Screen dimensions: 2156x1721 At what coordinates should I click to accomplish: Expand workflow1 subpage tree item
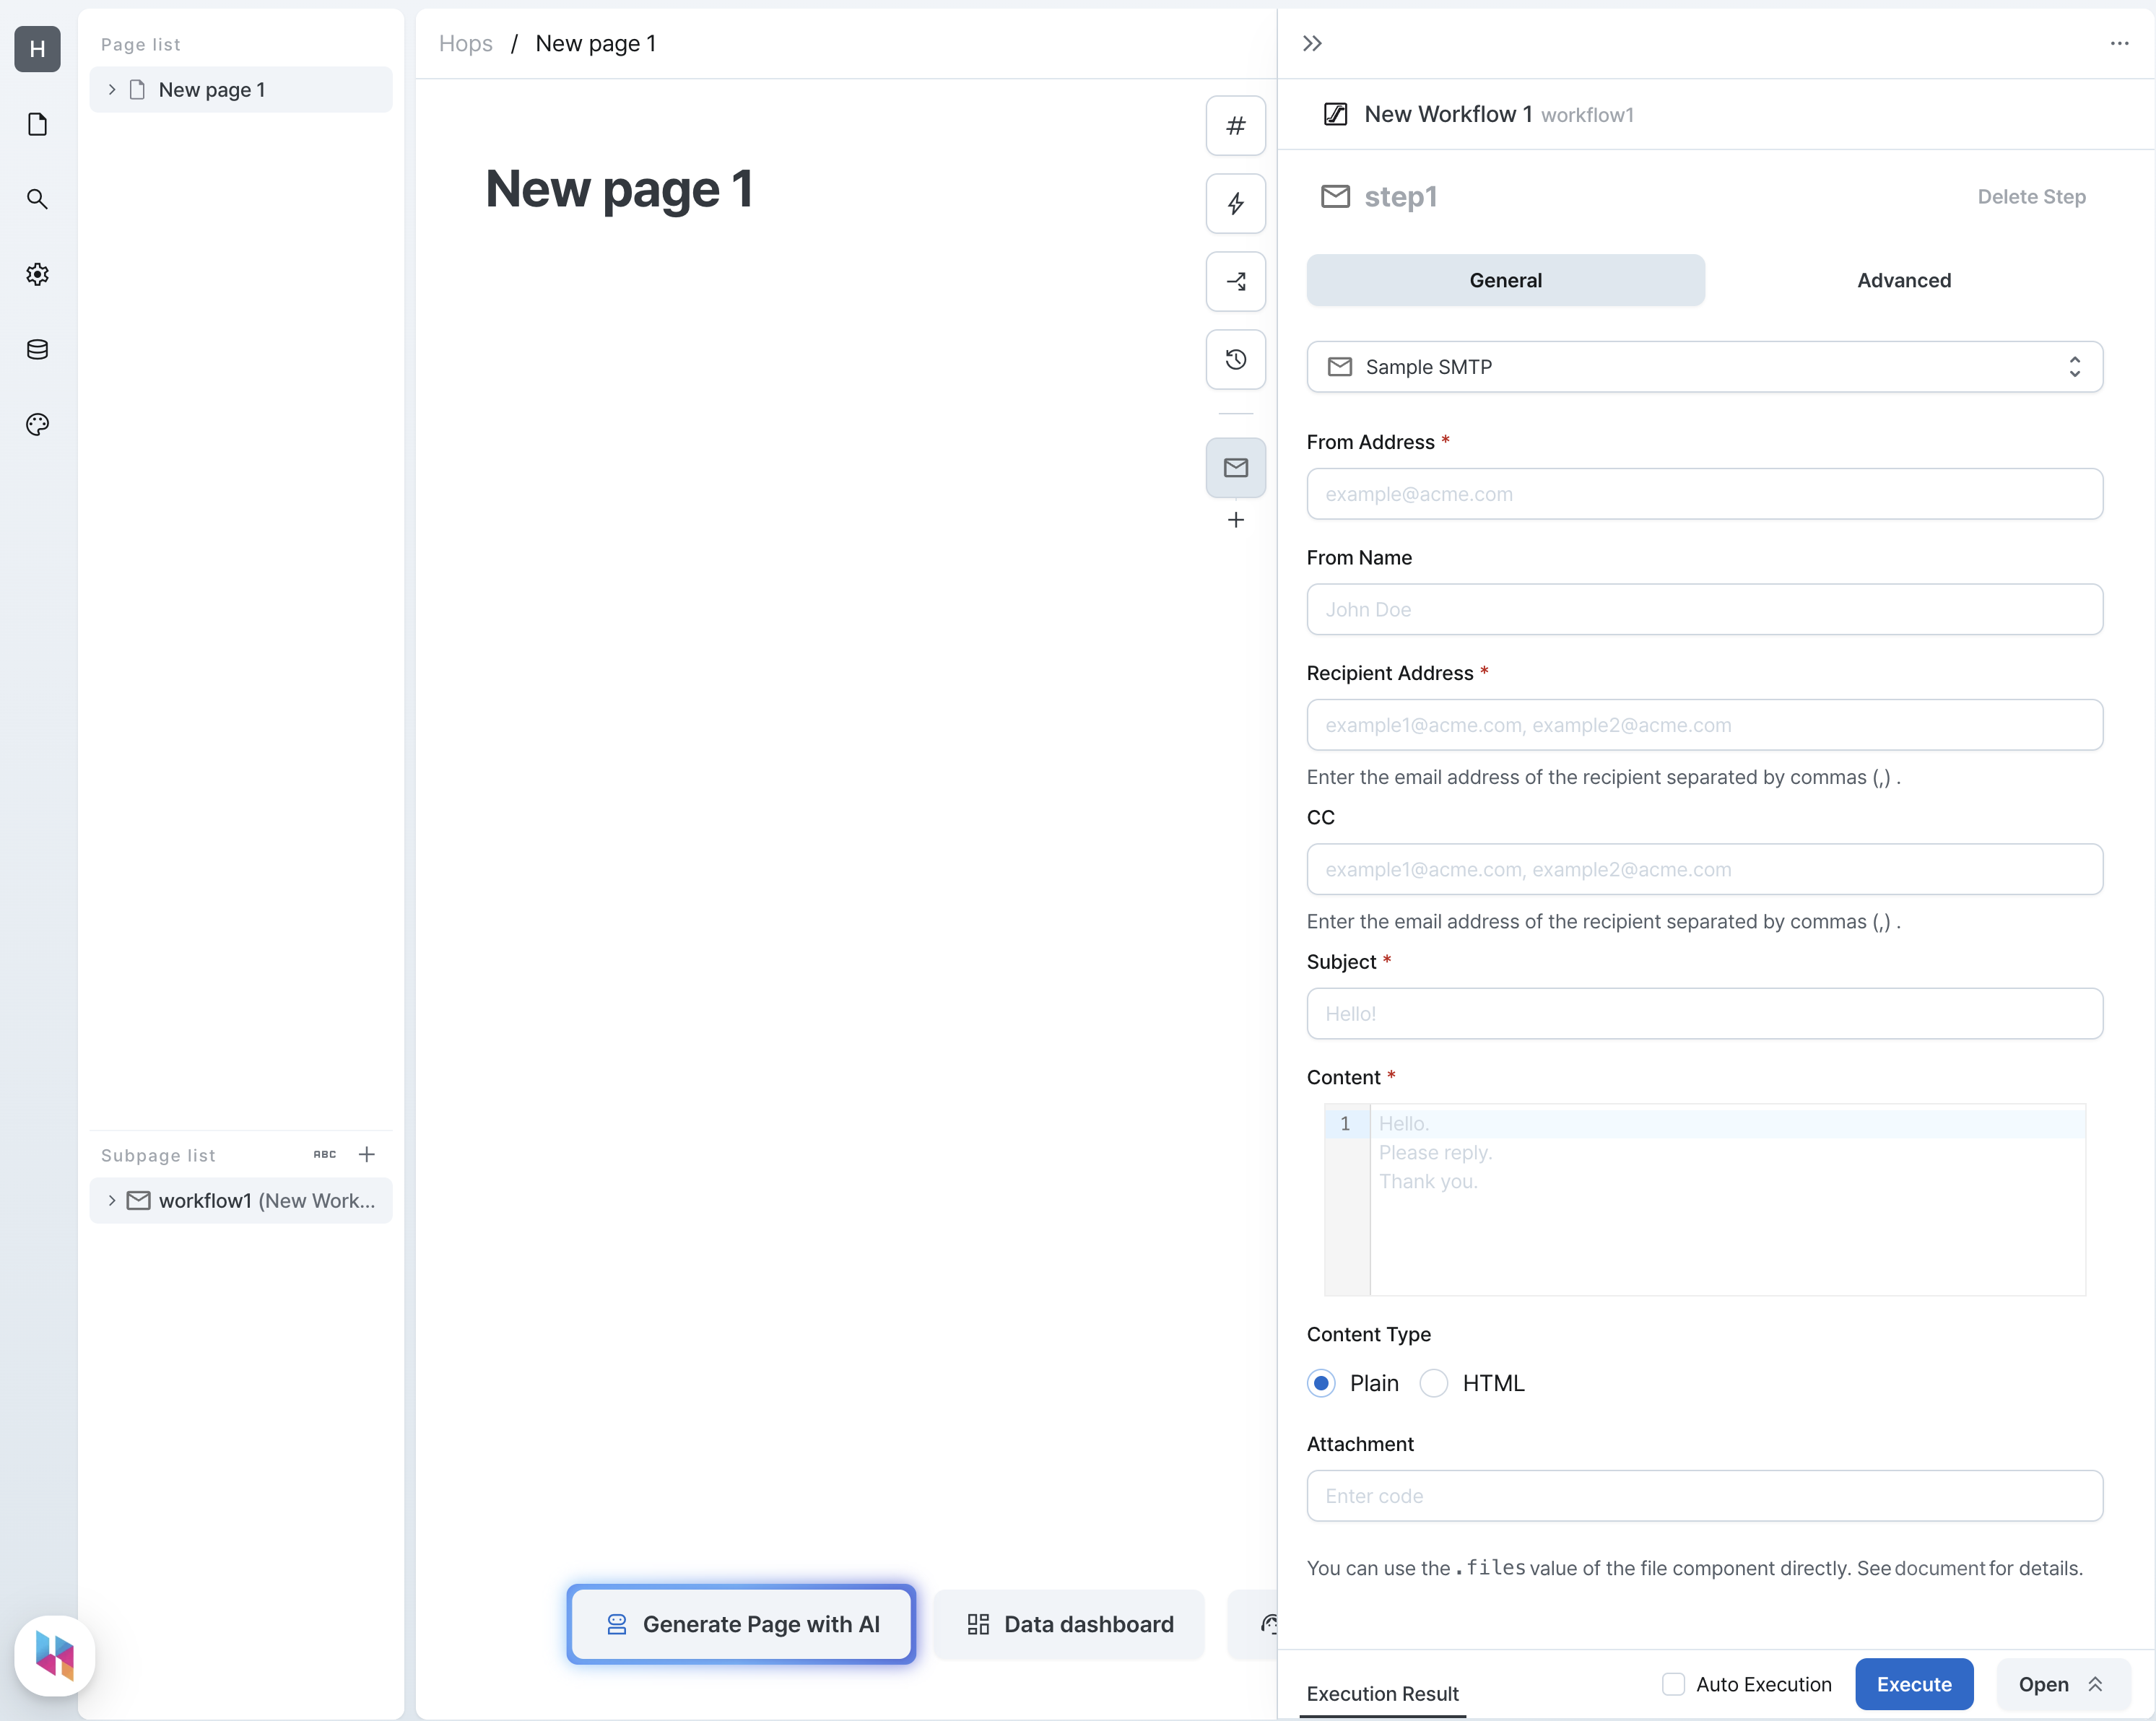[x=109, y=1200]
